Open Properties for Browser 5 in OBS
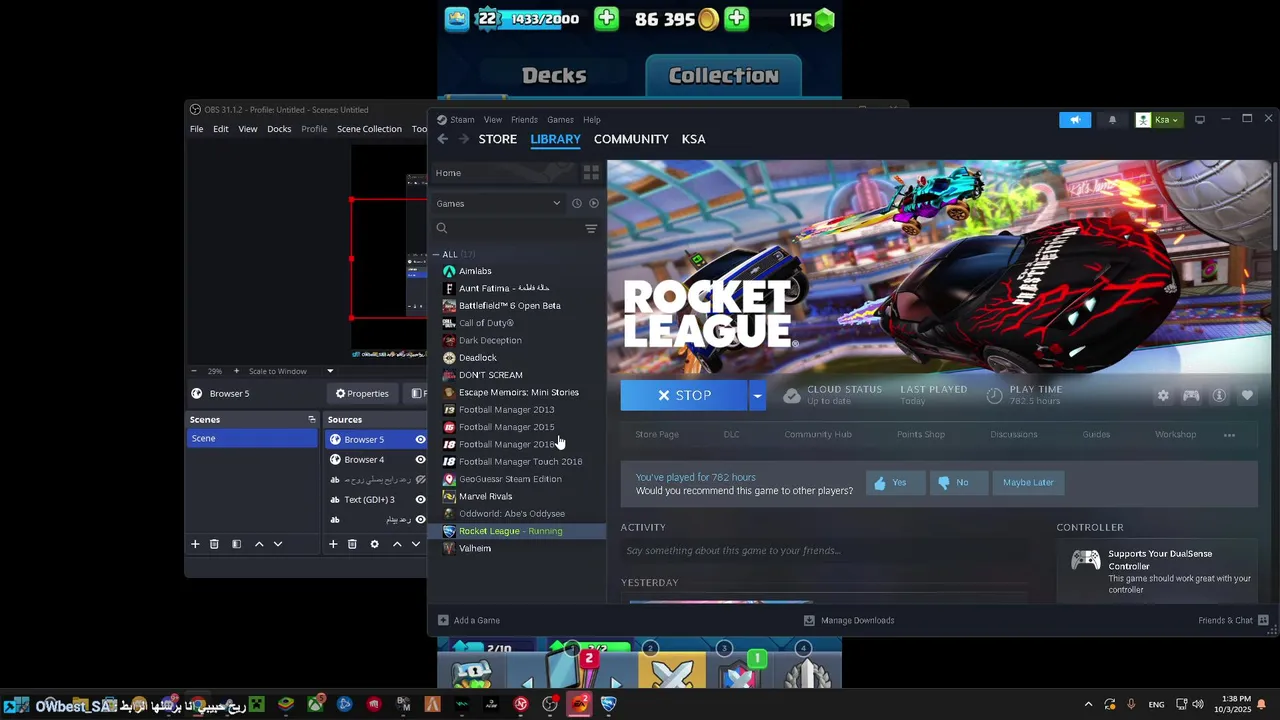The height and width of the screenshot is (720, 1280). coord(362,394)
